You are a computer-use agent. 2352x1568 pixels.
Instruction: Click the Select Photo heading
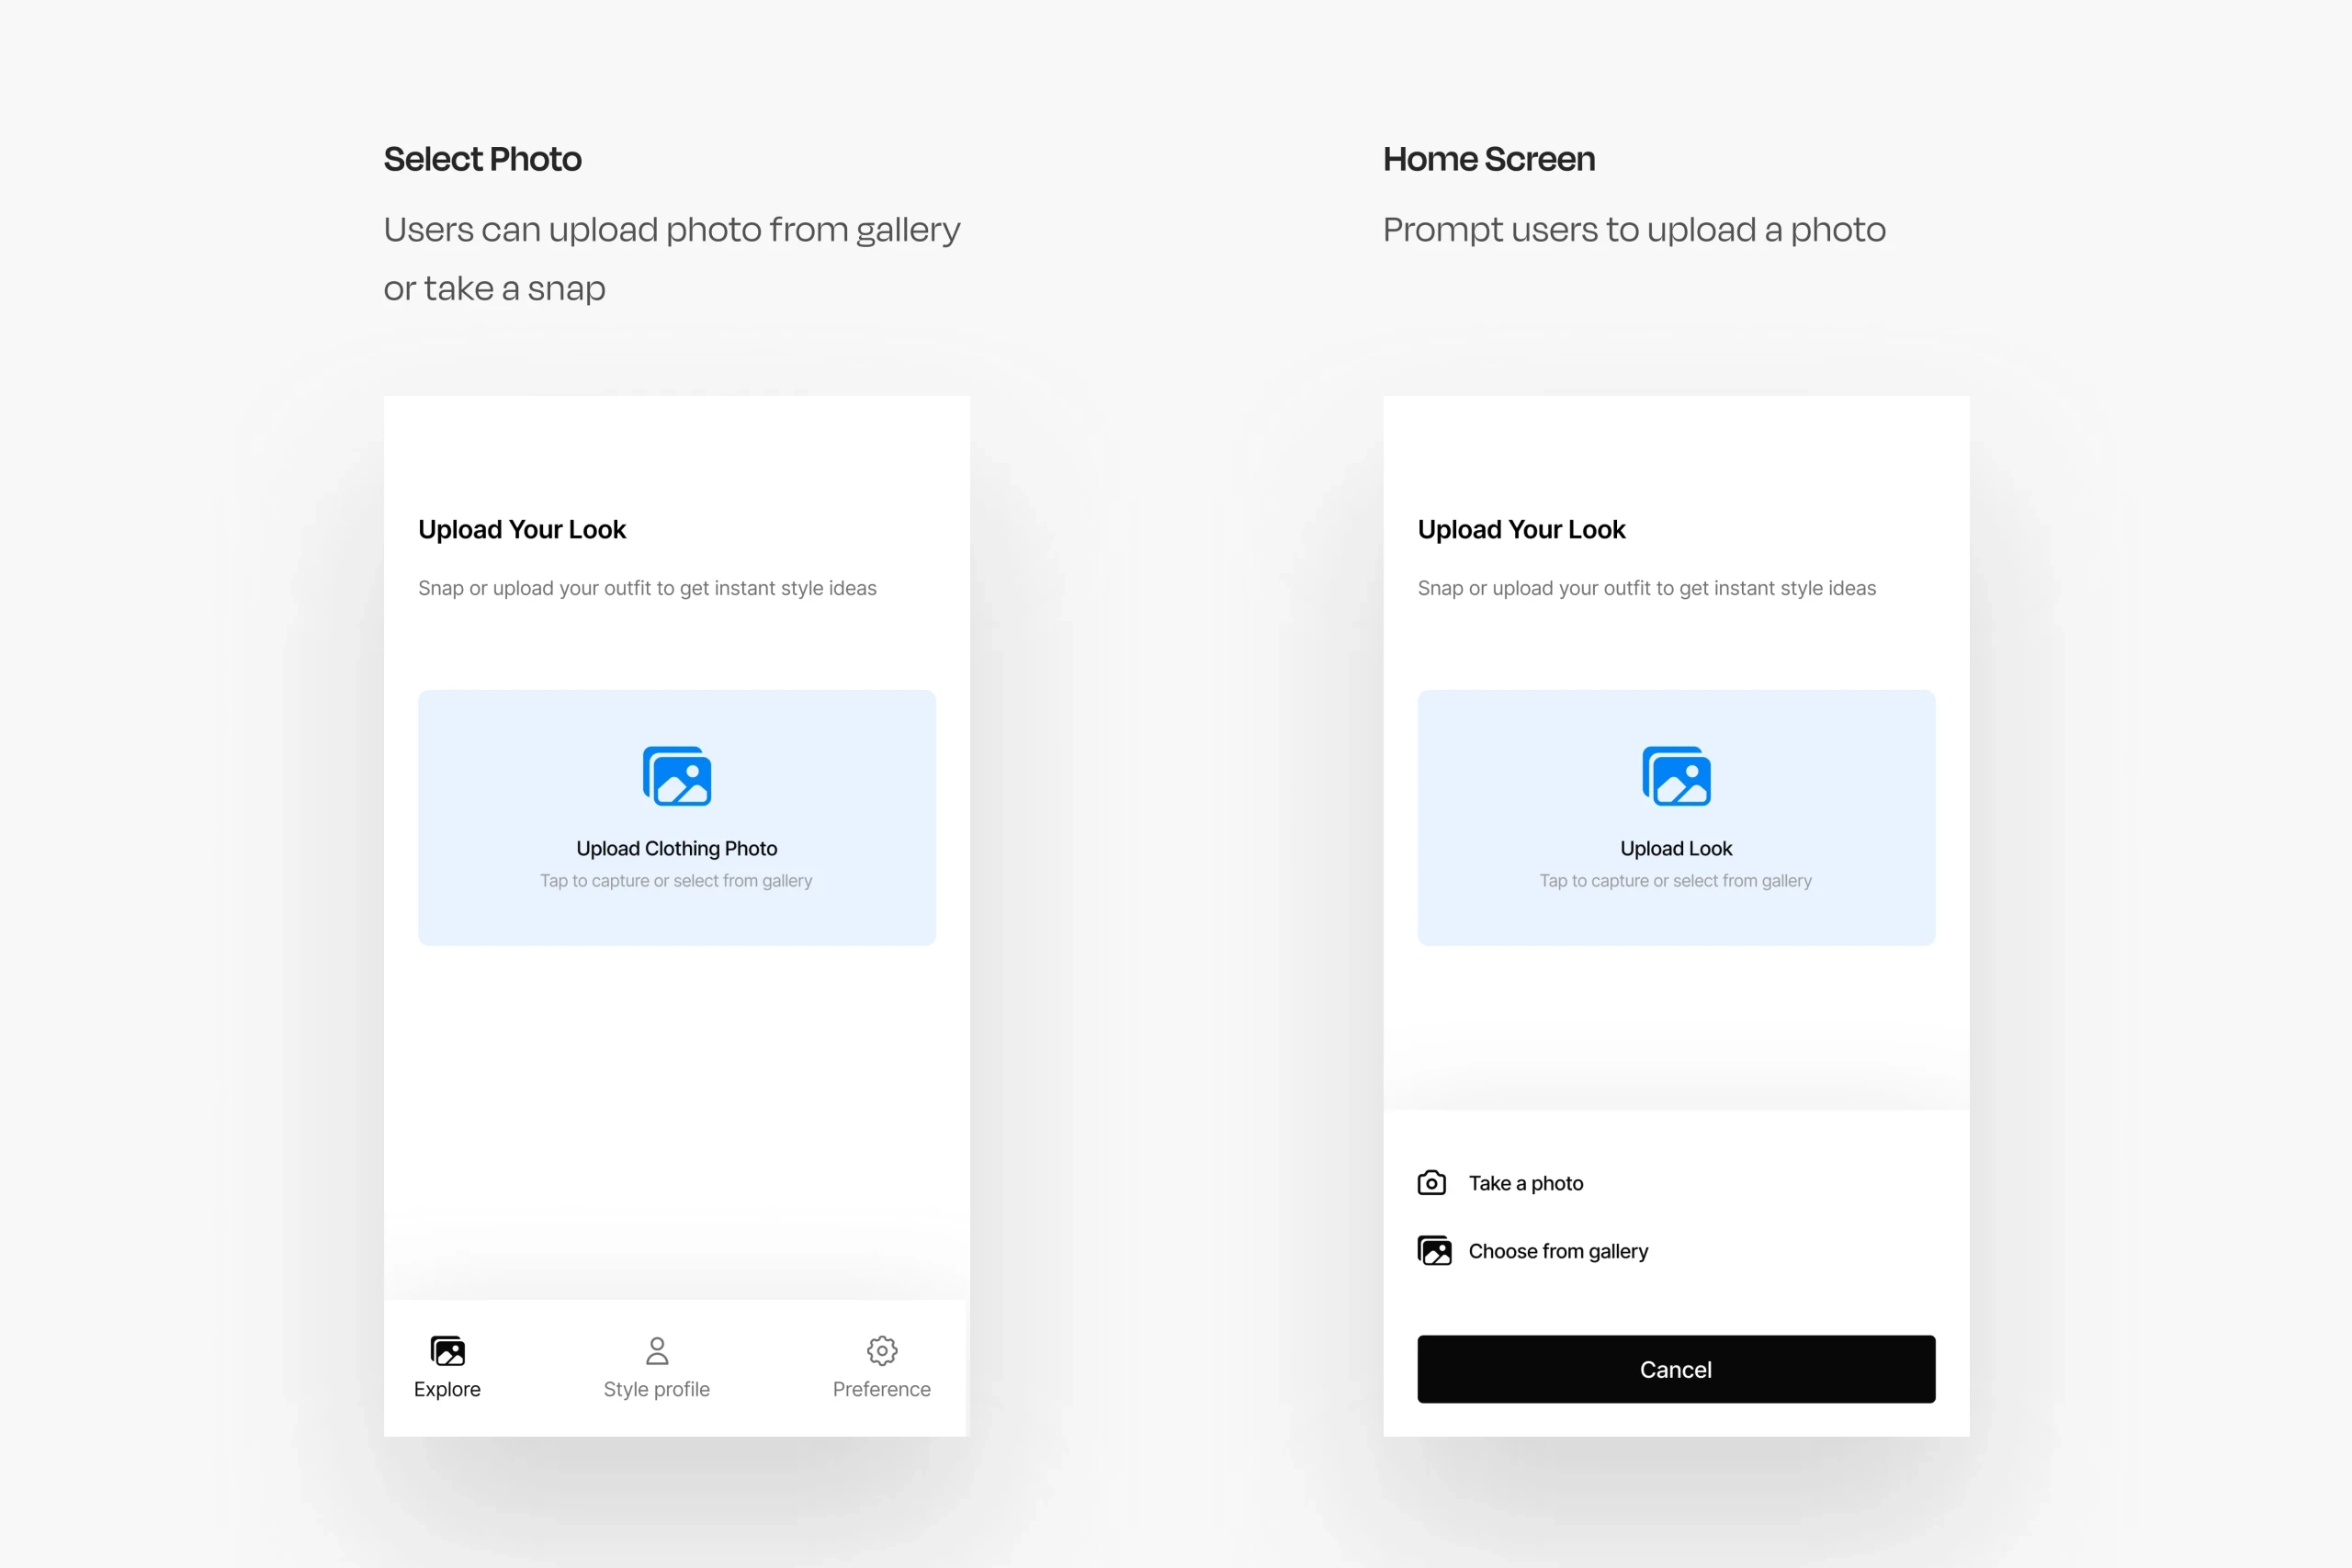[x=482, y=159]
